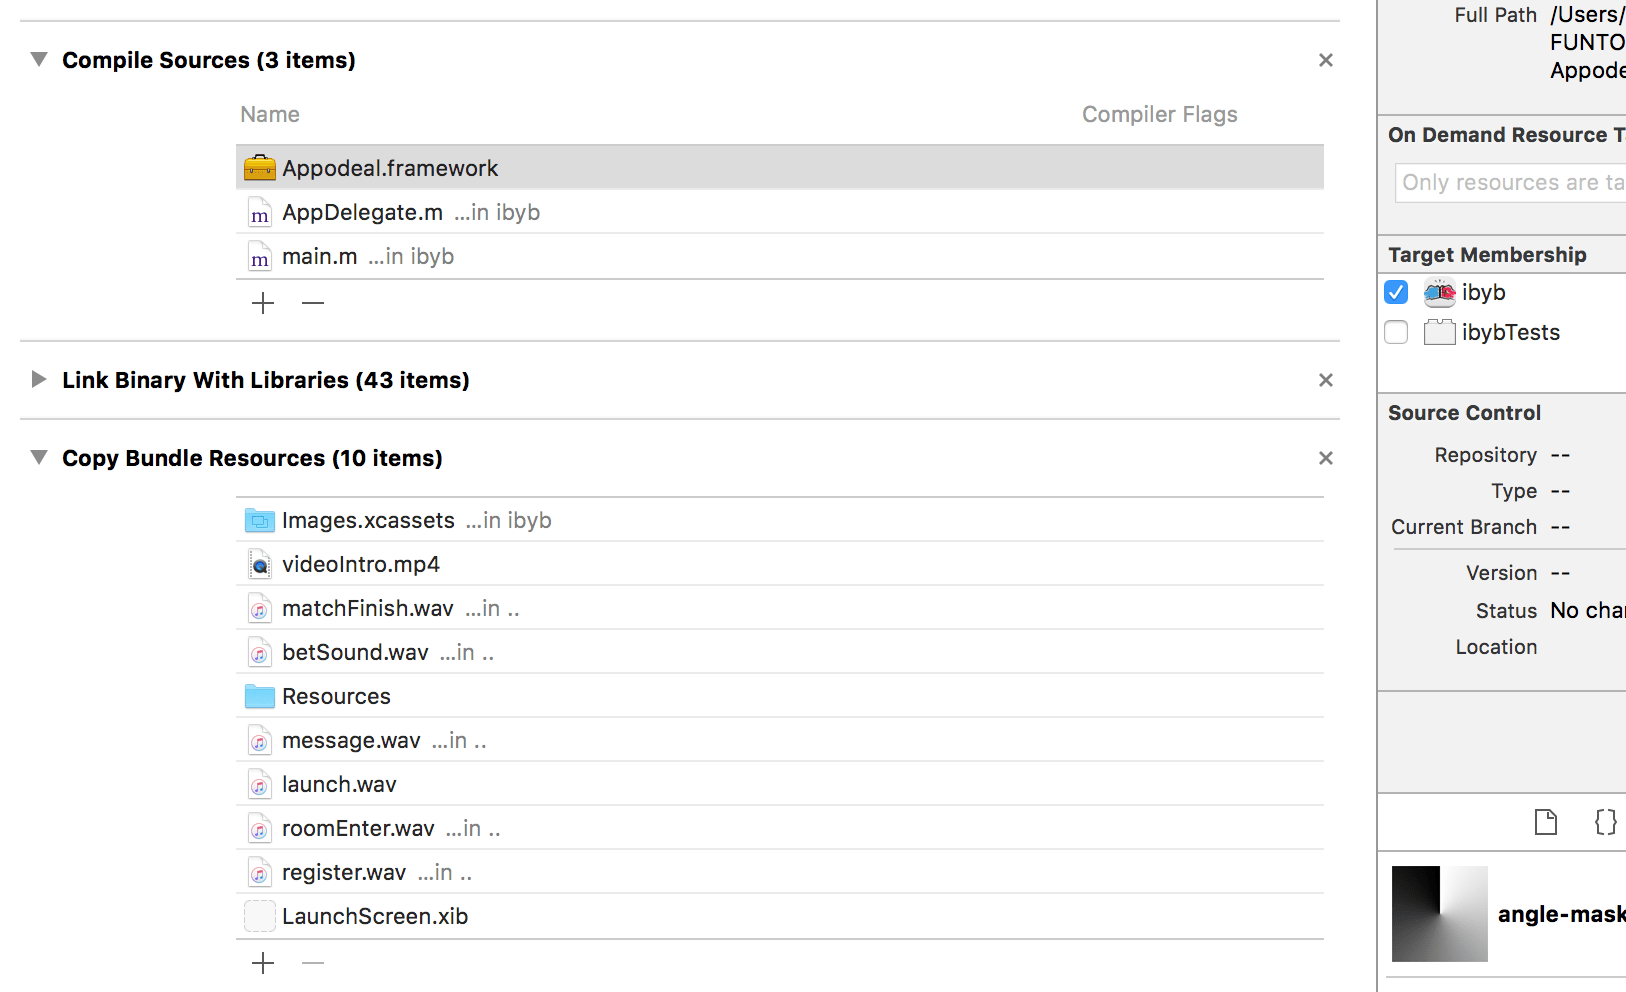The height and width of the screenshot is (992, 1626).
Task: Open the Code Snippet library braces icon
Action: [1605, 822]
